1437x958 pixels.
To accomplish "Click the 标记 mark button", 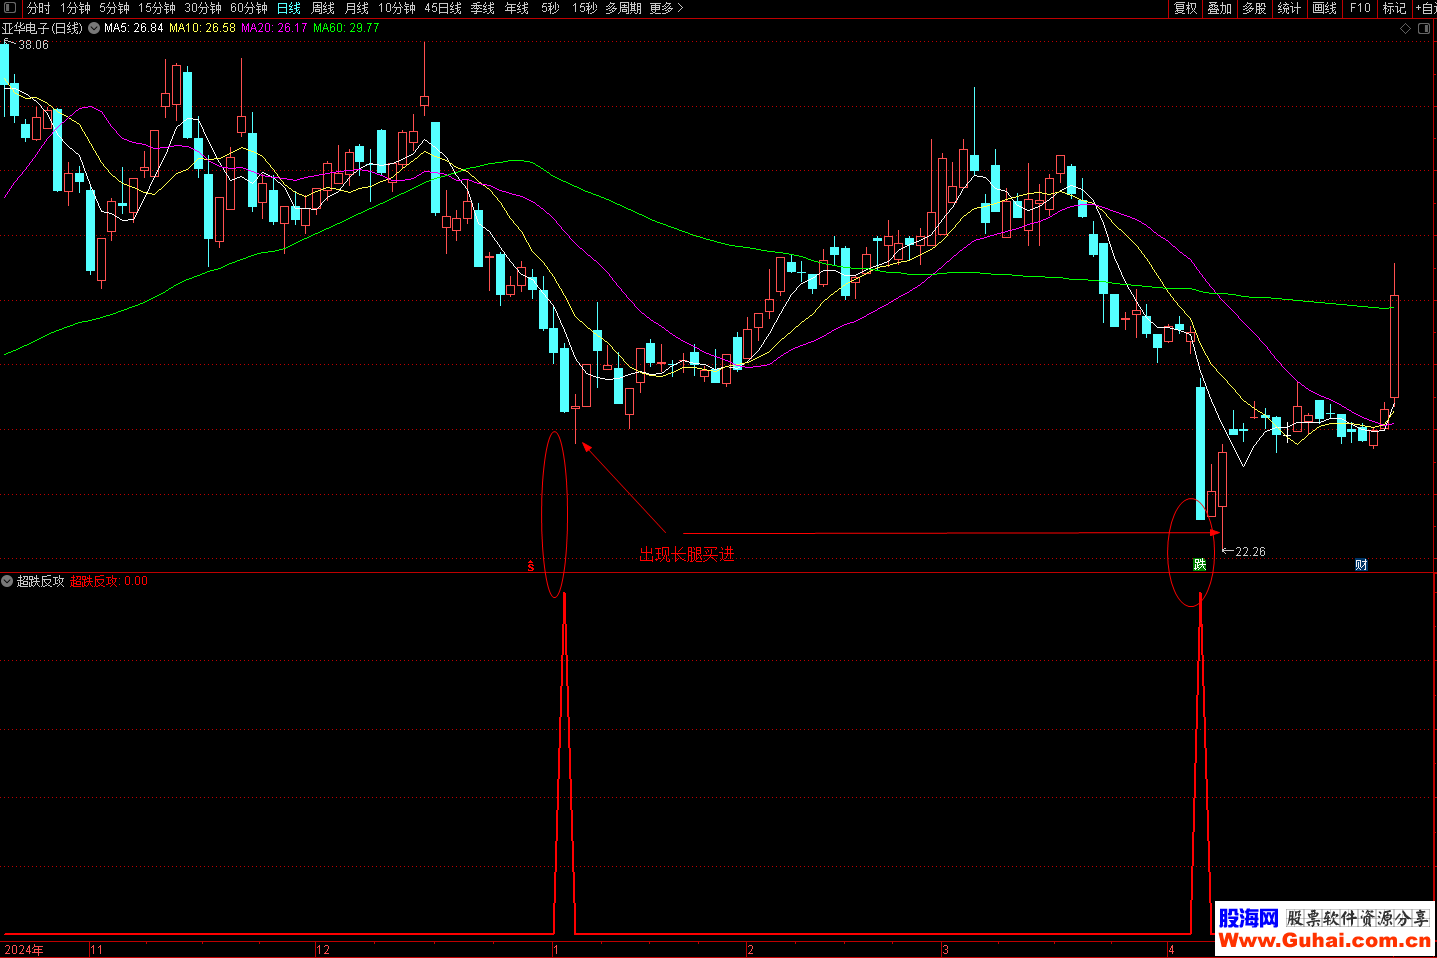I will point(1394,8).
